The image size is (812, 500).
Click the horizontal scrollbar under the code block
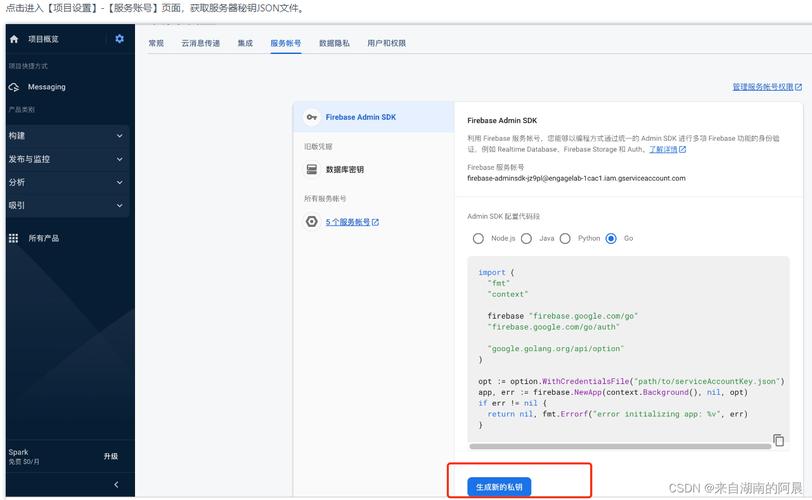click(x=620, y=446)
